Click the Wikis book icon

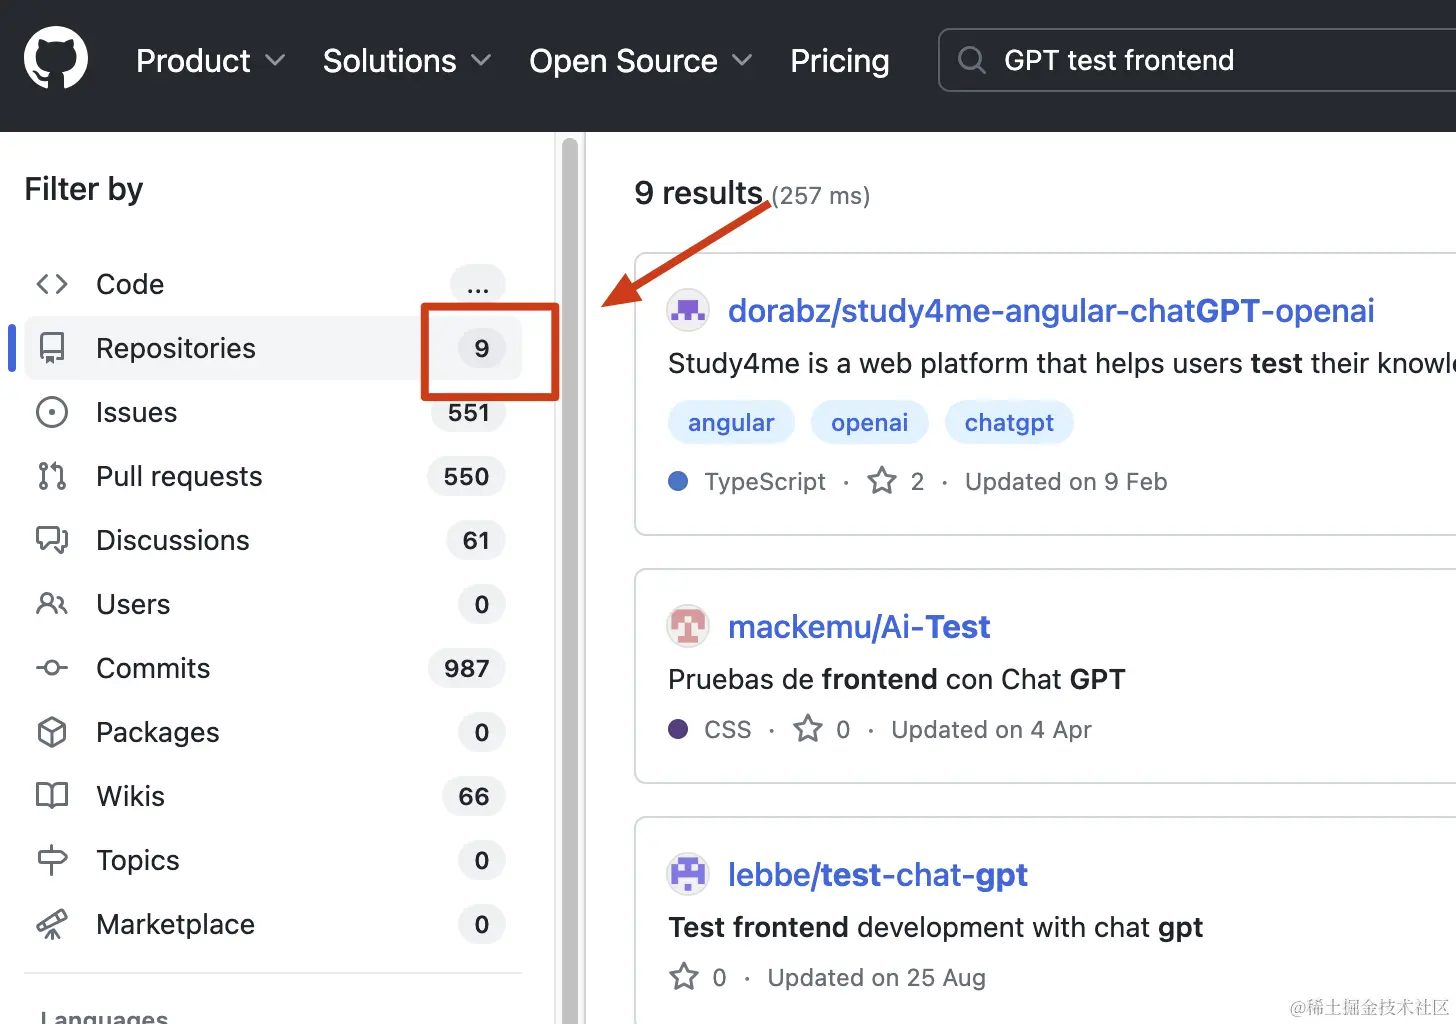click(x=52, y=796)
